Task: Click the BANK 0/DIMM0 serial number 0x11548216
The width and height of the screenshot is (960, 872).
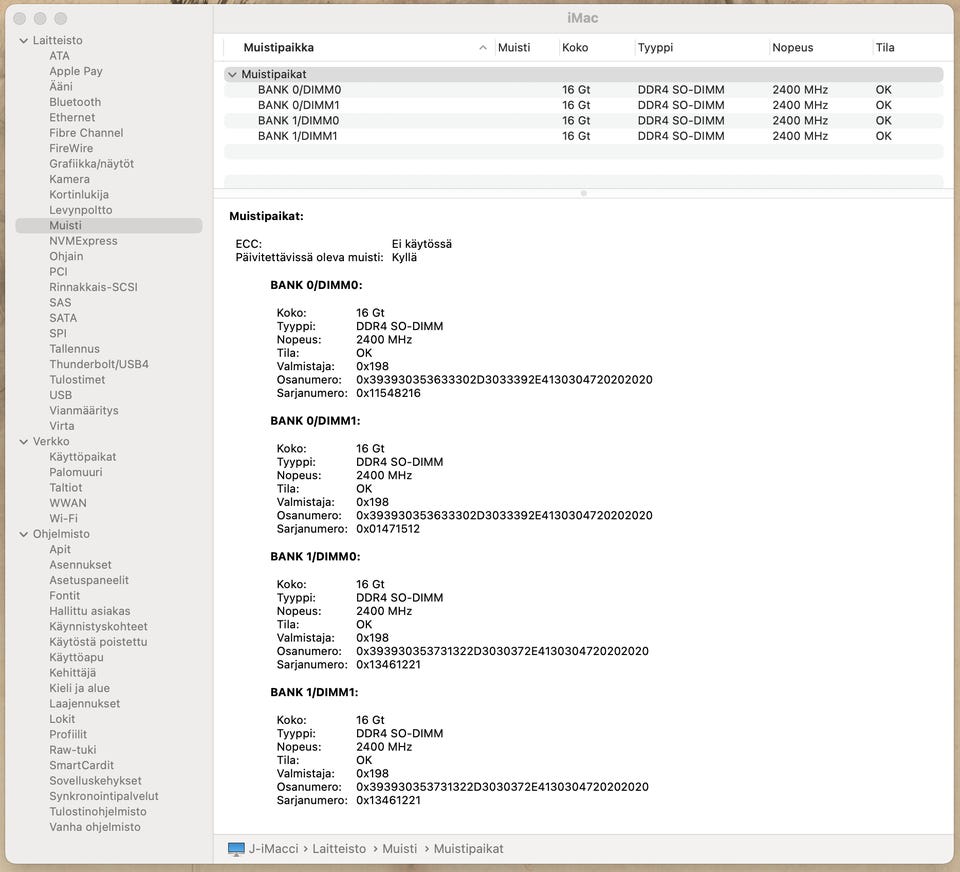Action: [388, 393]
